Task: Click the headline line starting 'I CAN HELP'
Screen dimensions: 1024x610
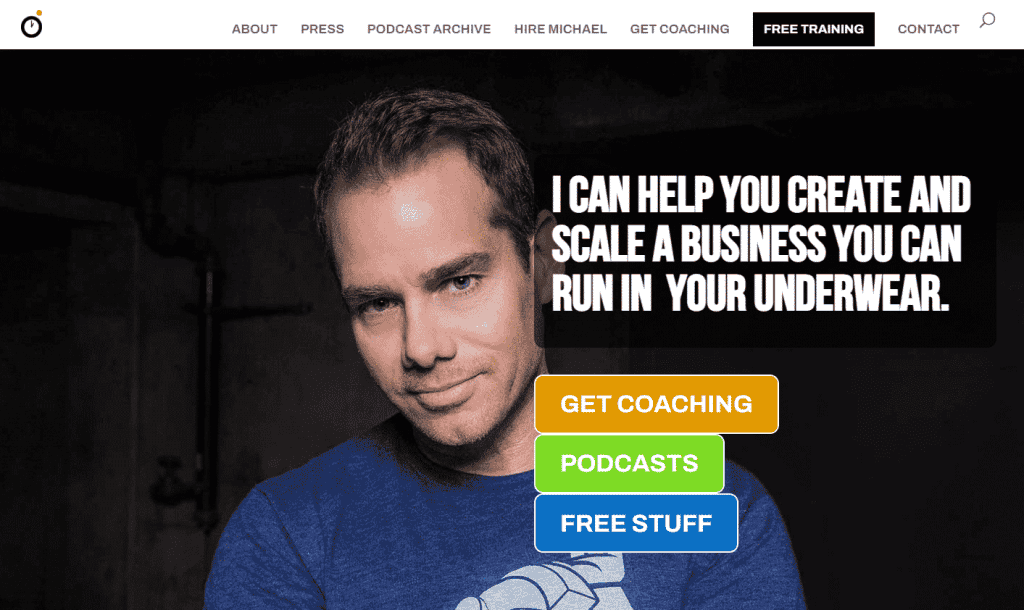Action: (x=761, y=195)
